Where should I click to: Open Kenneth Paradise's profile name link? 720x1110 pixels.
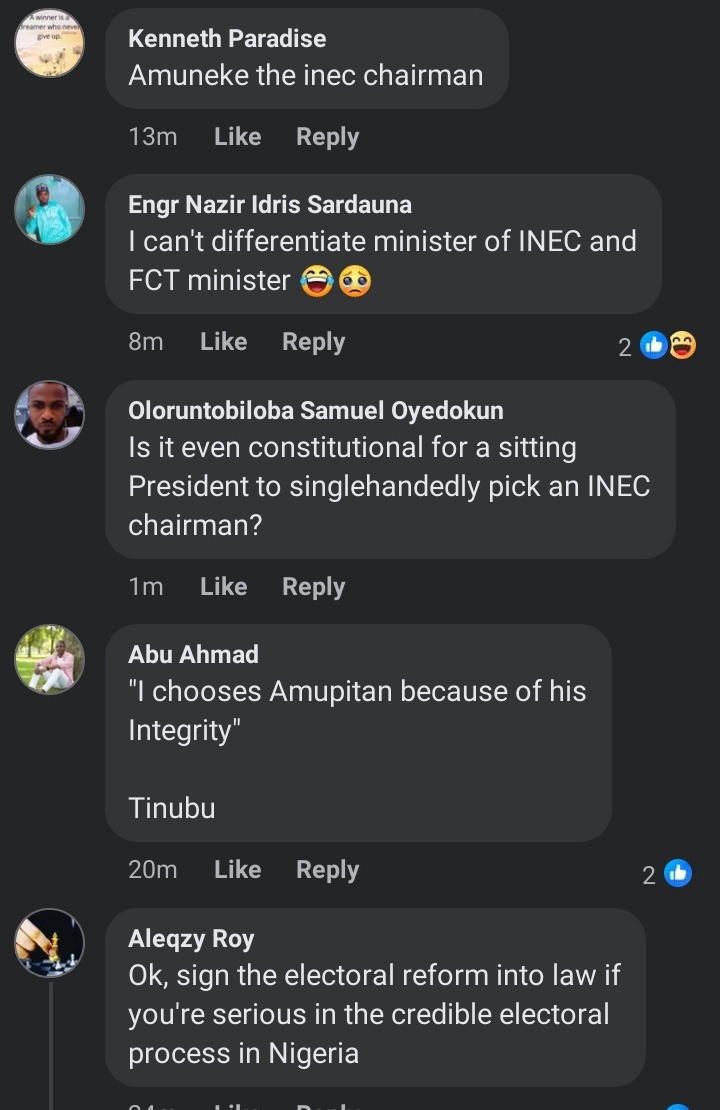click(x=227, y=39)
